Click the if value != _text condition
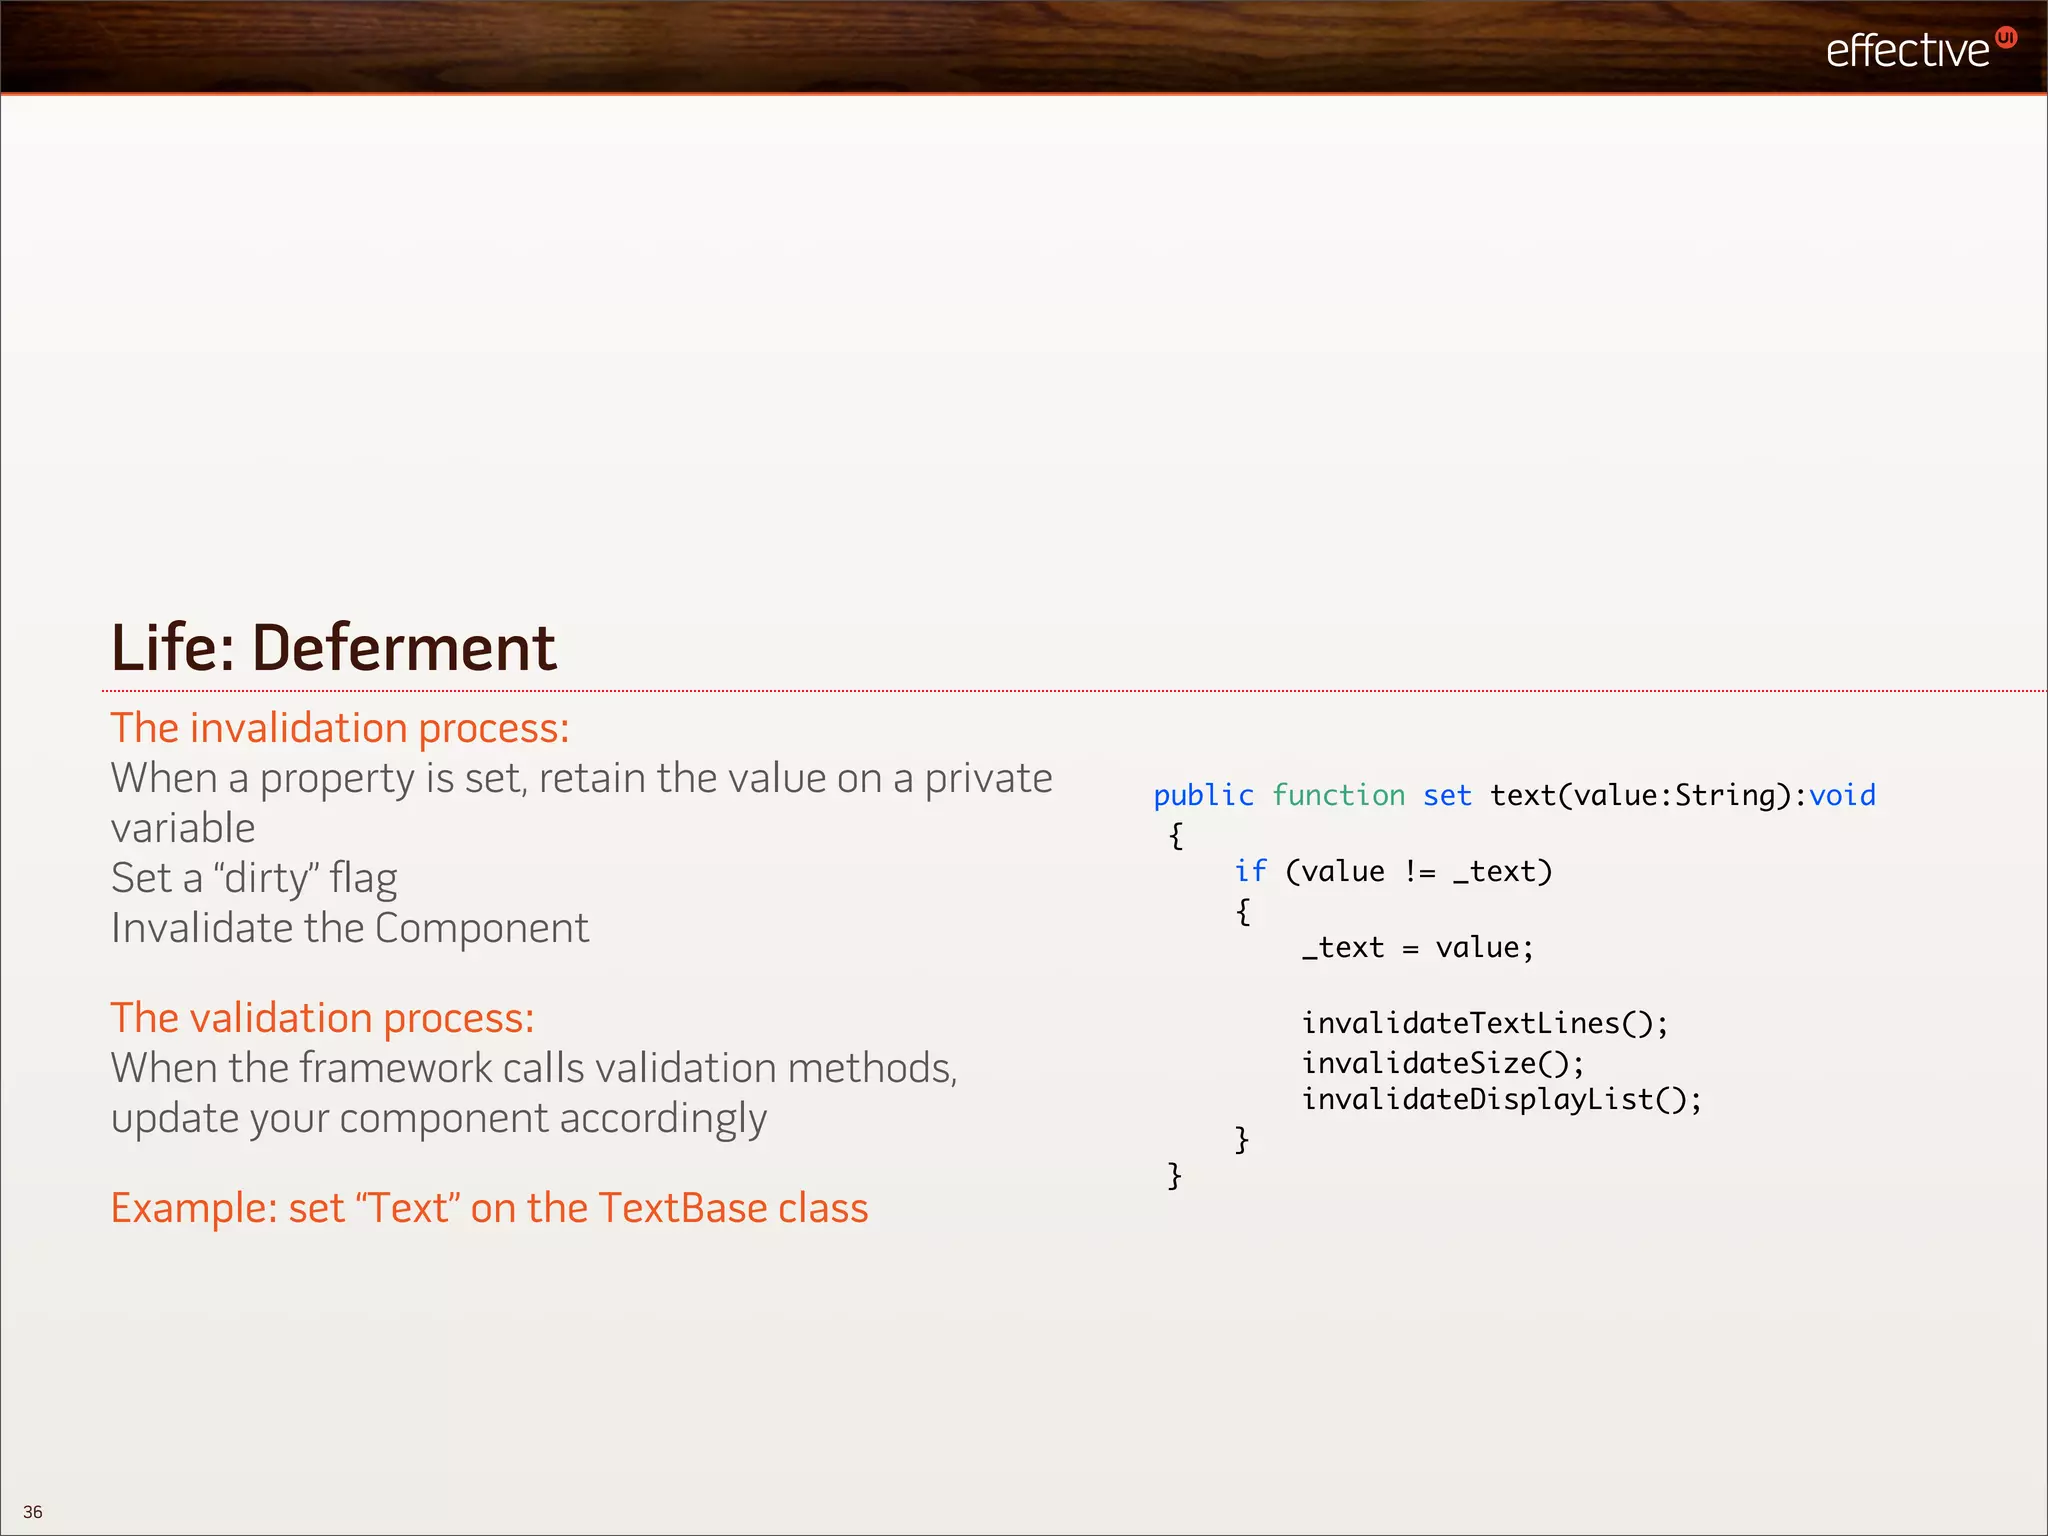The width and height of the screenshot is (2048, 1536). (1393, 872)
